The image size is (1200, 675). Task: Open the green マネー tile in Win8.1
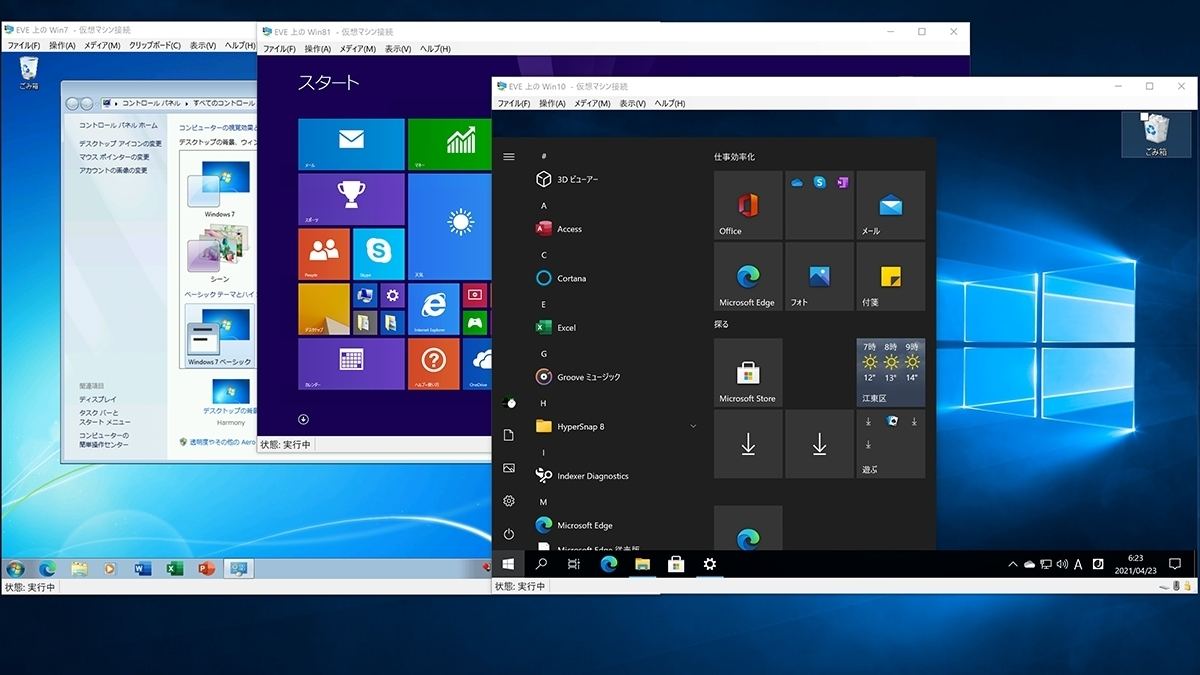(x=450, y=144)
